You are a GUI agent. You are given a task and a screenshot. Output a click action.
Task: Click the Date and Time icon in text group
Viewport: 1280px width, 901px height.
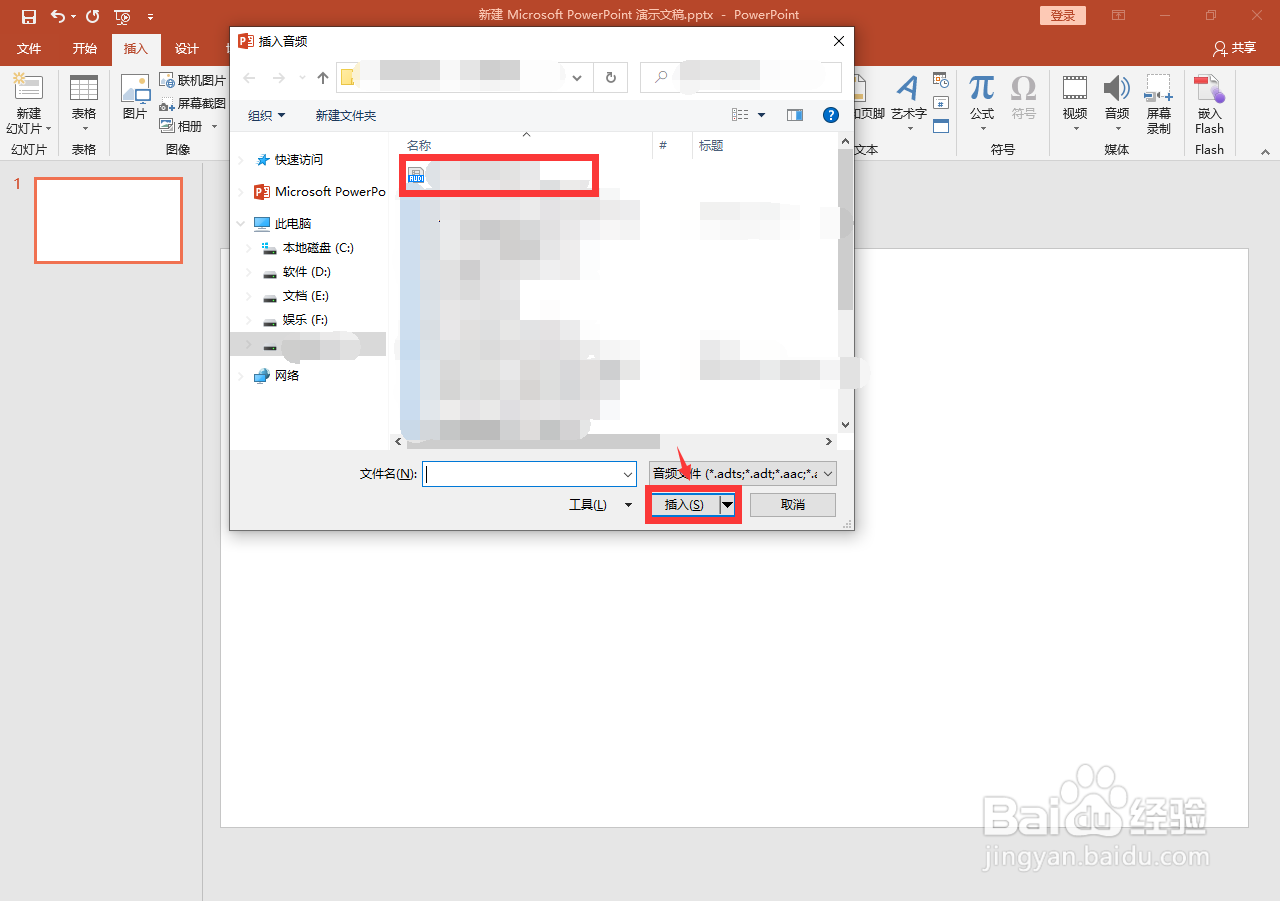(940, 80)
